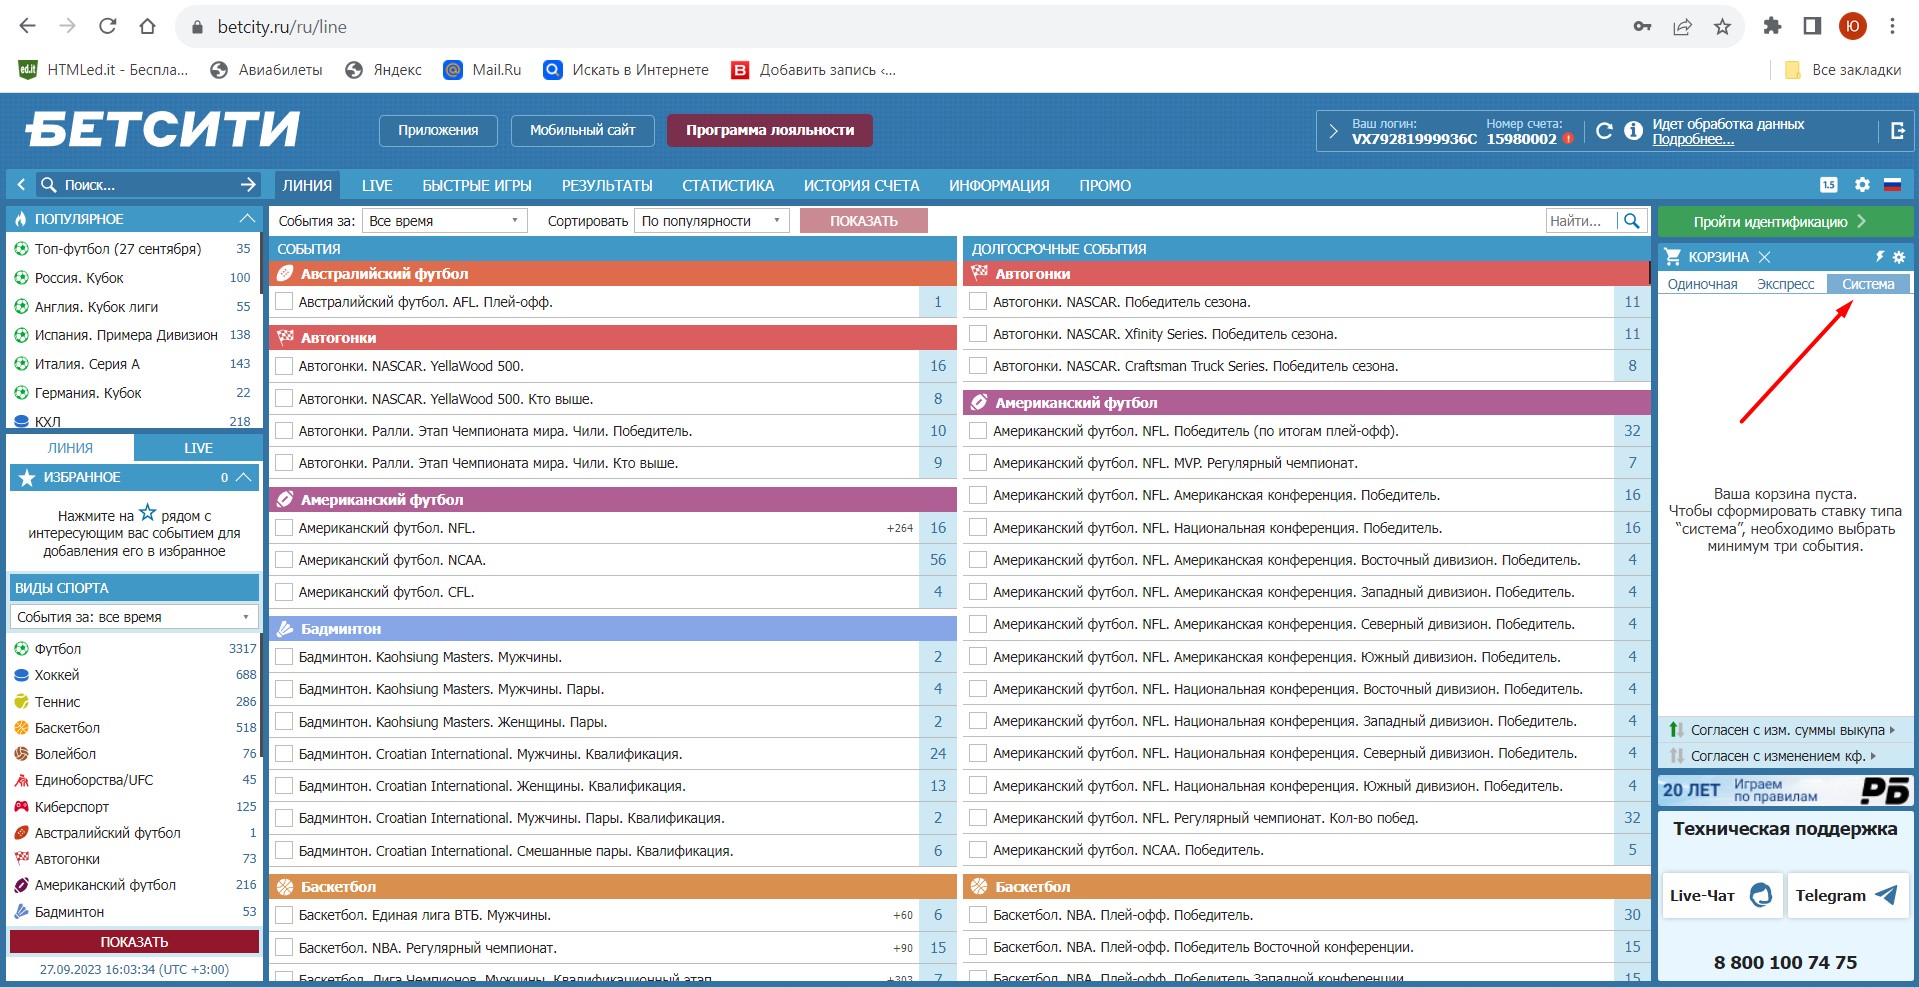Select Баскетбол. NBA. Плей-офф. Победитель. checkbox

(x=979, y=915)
